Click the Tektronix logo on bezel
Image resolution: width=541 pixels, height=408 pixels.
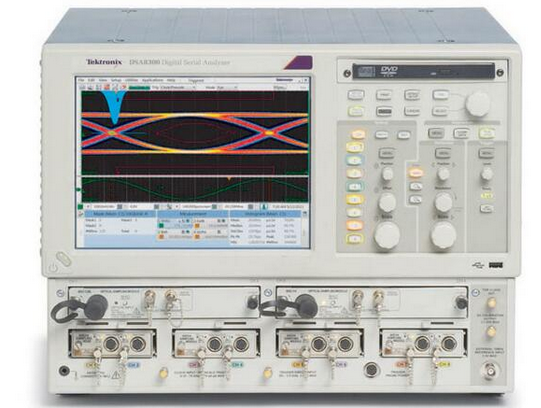pyautogui.click(x=104, y=62)
